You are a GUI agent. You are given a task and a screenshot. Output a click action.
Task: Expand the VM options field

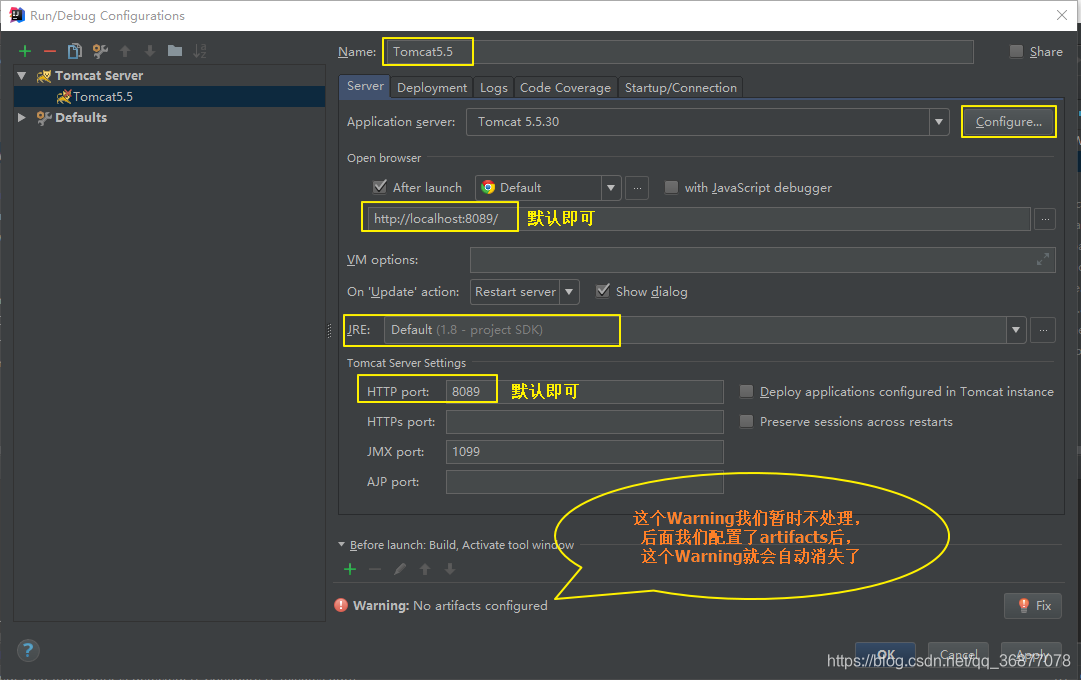pyautogui.click(x=1042, y=259)
